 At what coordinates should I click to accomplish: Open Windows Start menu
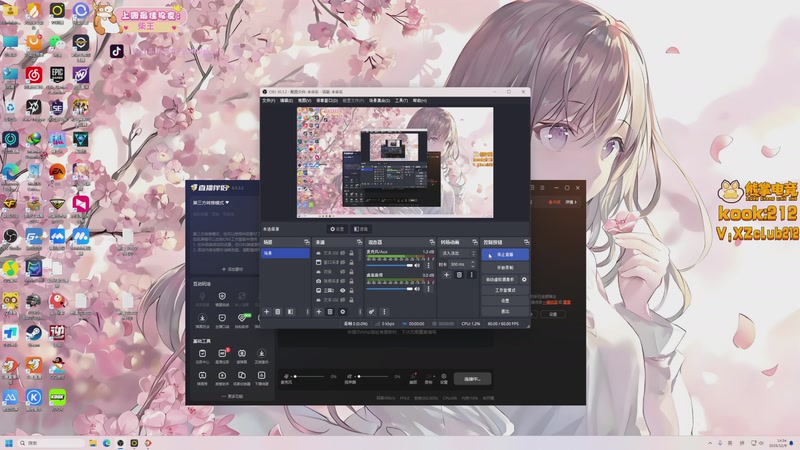9,443
